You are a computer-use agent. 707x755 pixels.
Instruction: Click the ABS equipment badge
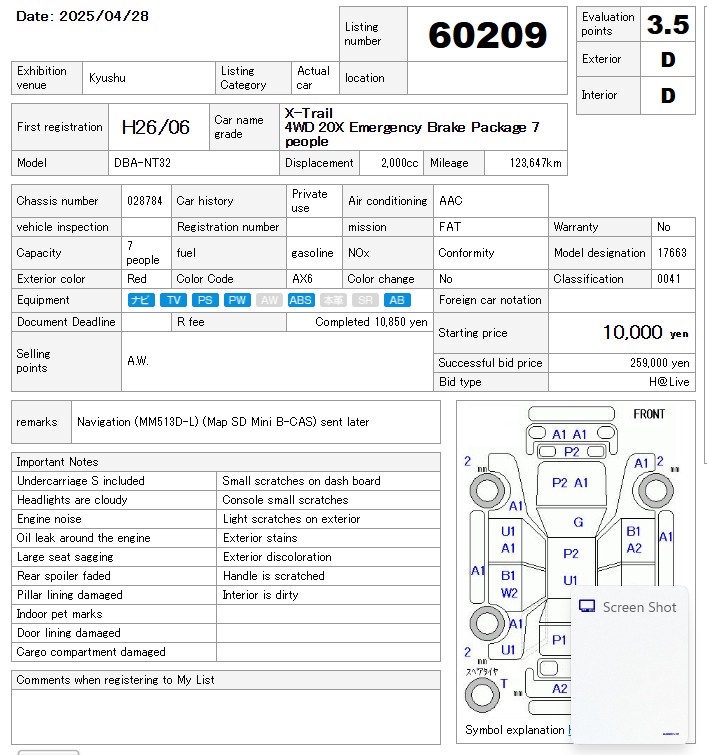tap(301, 300)
